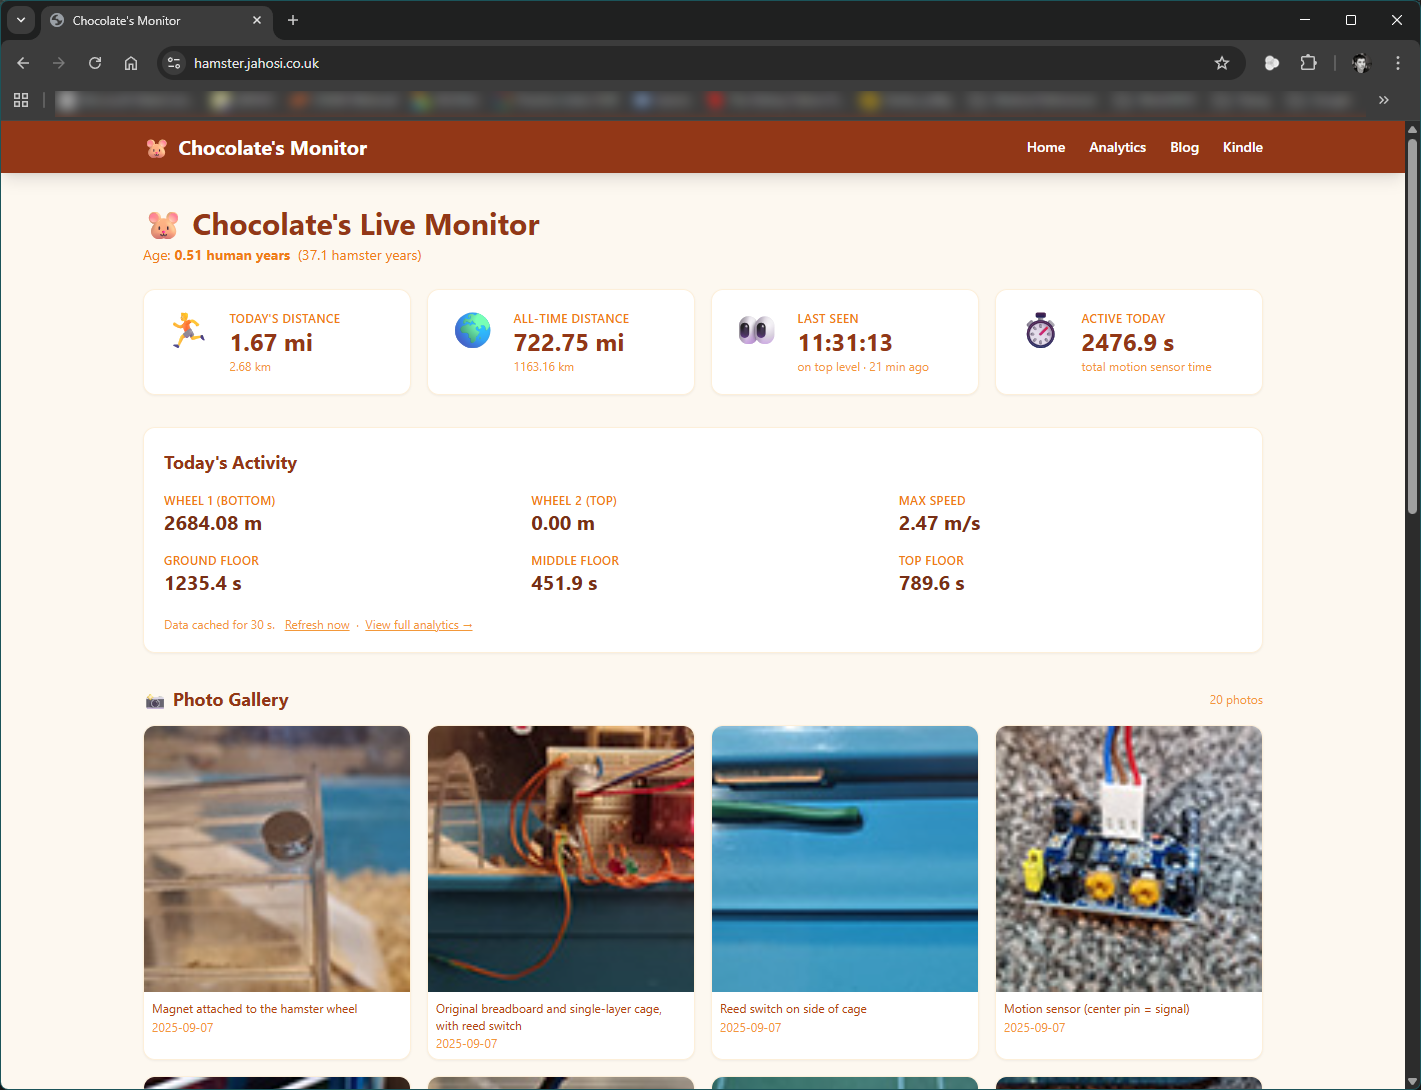This screenshot has height=1090, width=1421.
Task: Click the 'Data cached for 30 s.' text
Action: [x=219, y=625]
